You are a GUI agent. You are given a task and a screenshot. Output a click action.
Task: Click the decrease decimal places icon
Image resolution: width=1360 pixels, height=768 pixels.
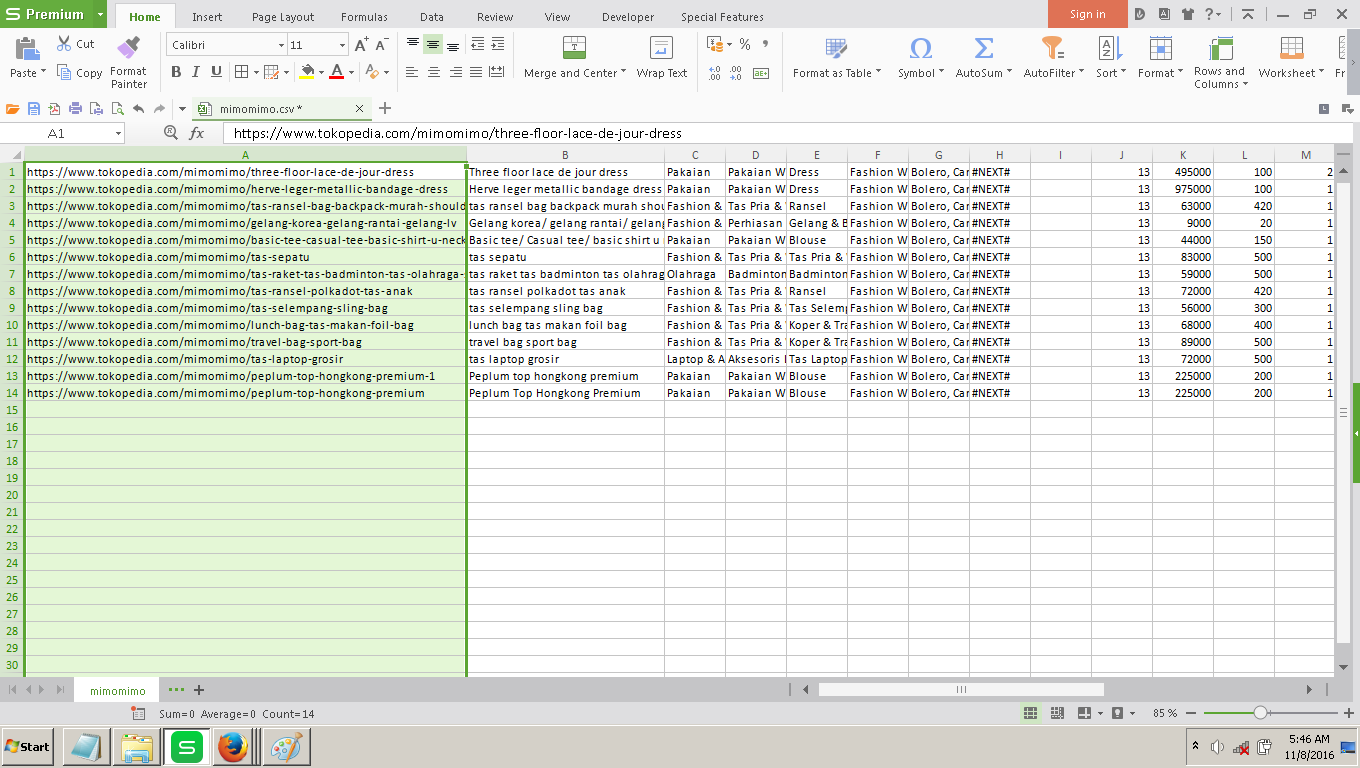click(736, 72)
